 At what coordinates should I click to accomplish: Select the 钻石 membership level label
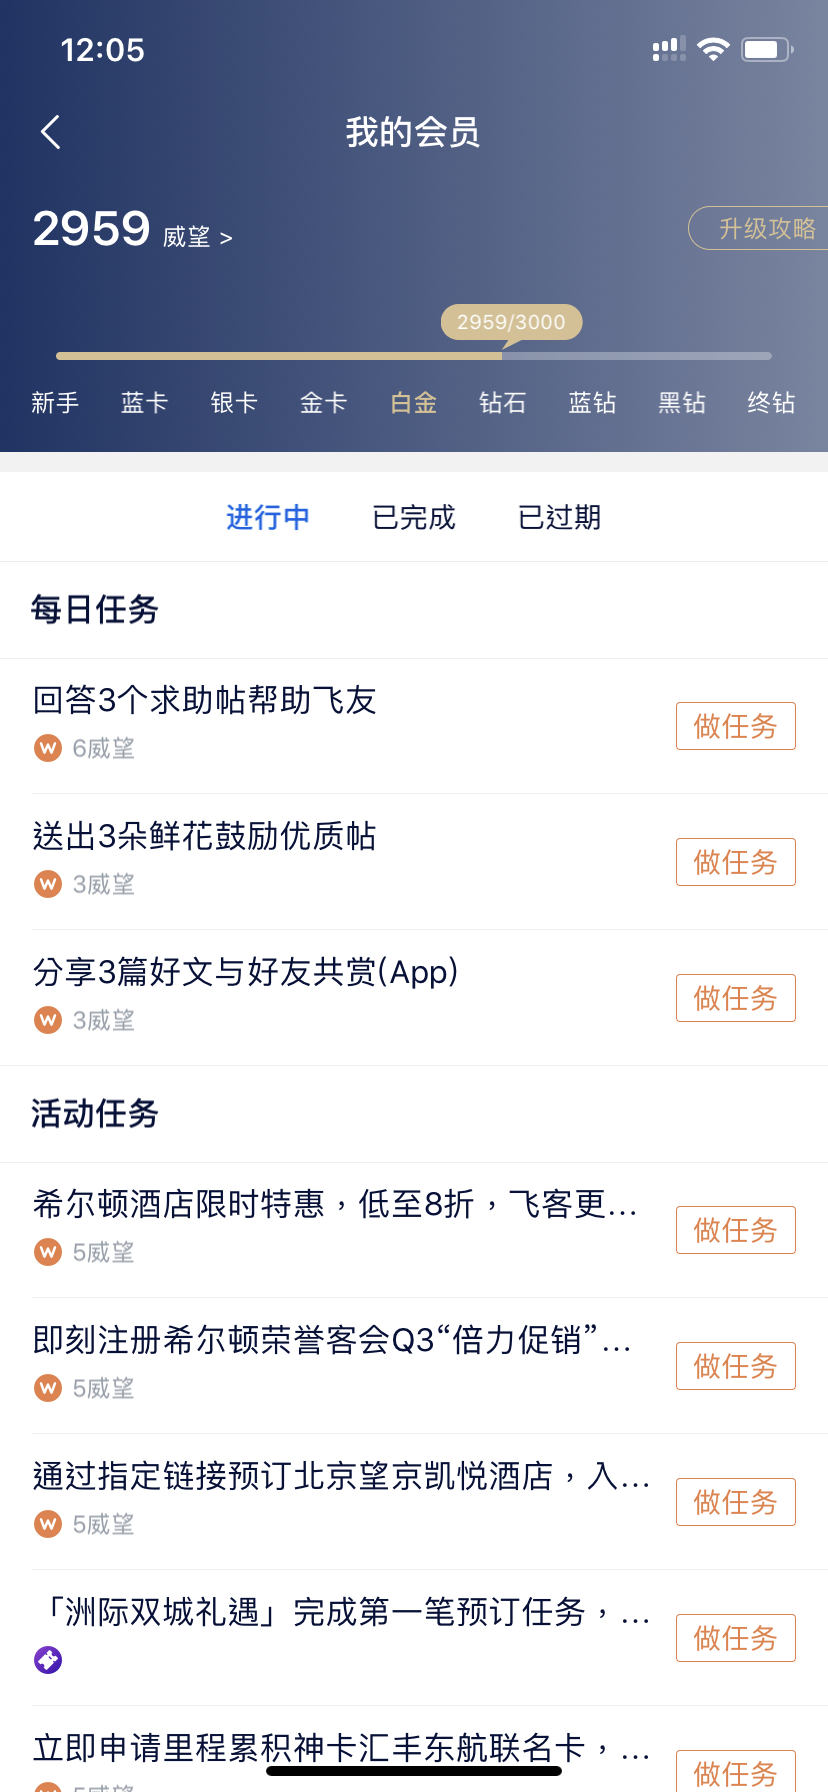pos(503,403)
